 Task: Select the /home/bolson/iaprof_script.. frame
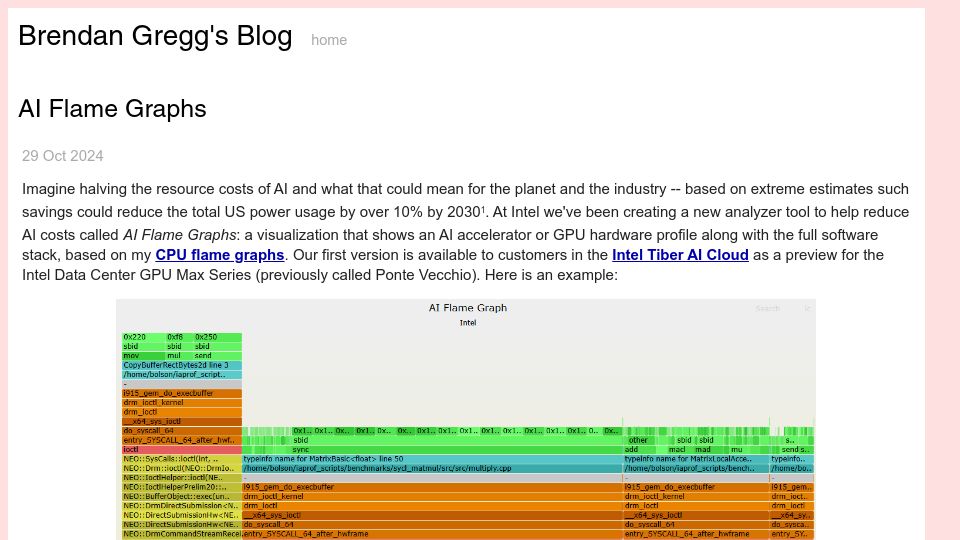click(x=182, y=374)
